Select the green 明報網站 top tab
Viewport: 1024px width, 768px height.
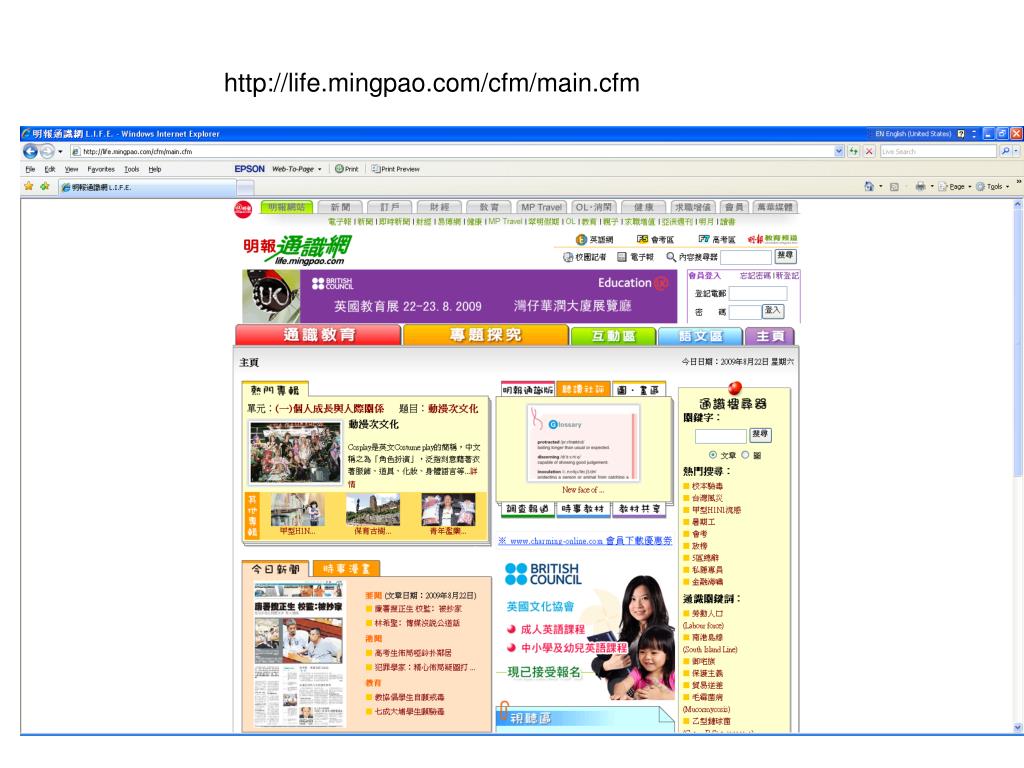286,207
